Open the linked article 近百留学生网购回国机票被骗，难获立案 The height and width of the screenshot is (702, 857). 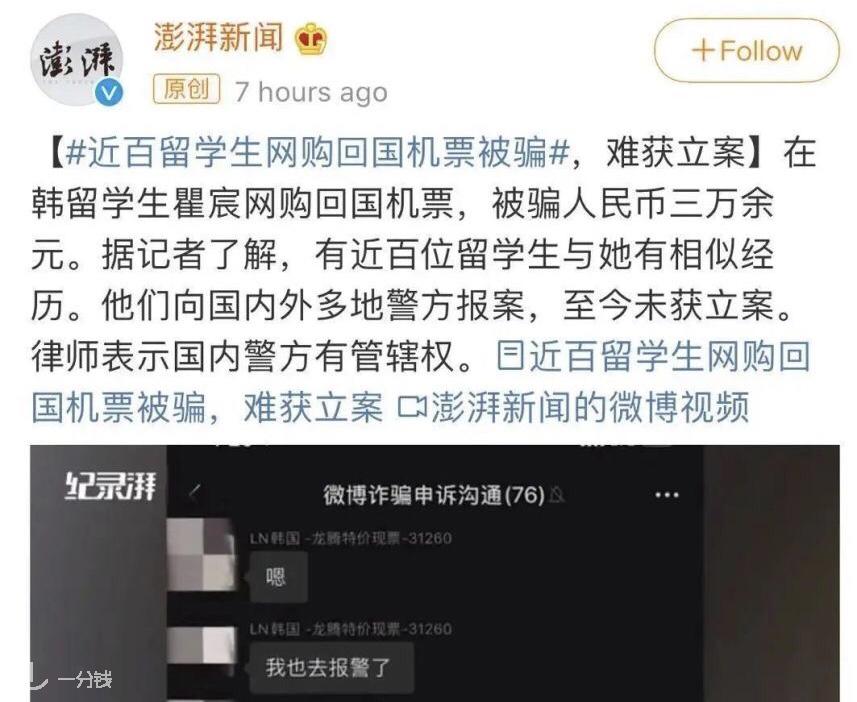point(421,382)
